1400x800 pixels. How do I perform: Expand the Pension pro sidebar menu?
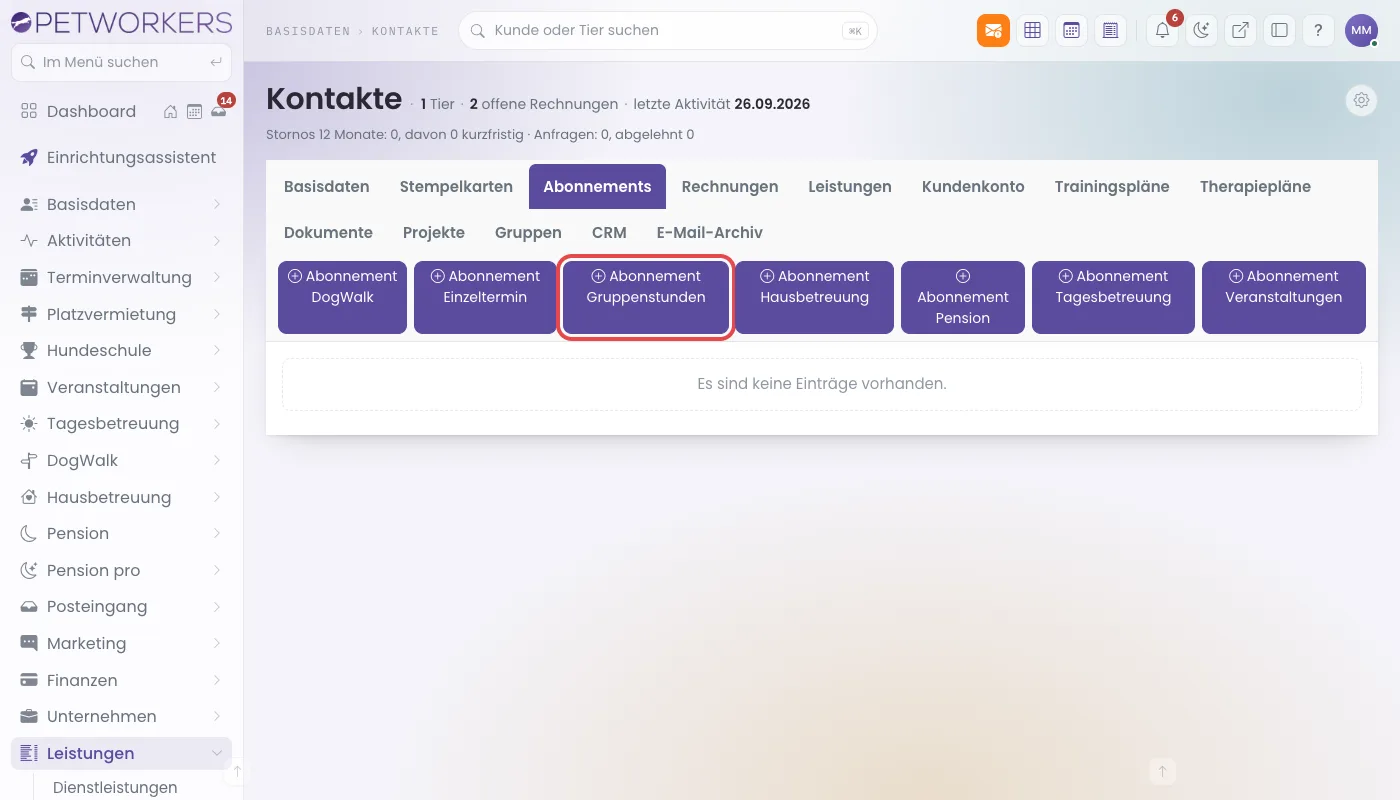(x=120, y=570)
